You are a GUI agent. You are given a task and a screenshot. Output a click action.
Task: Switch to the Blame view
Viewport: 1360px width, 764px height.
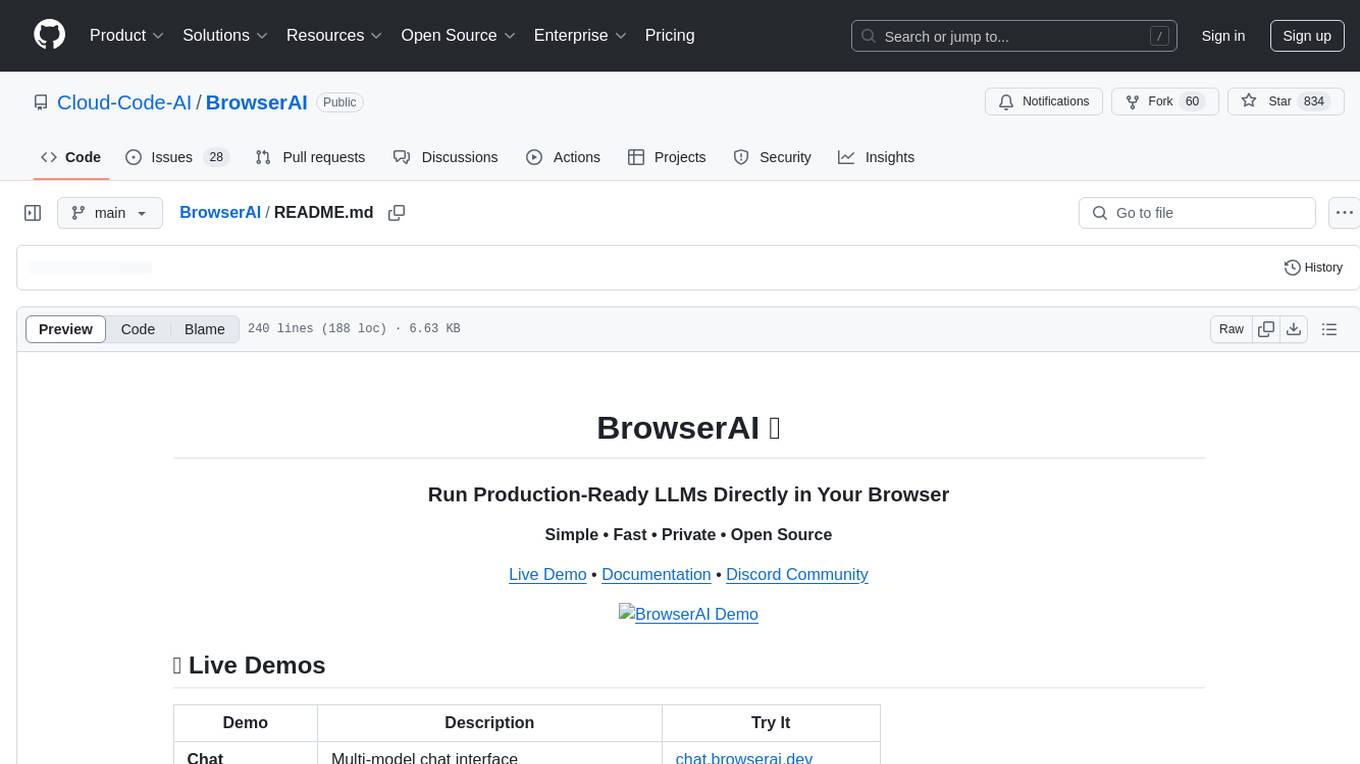pos(205,329)
